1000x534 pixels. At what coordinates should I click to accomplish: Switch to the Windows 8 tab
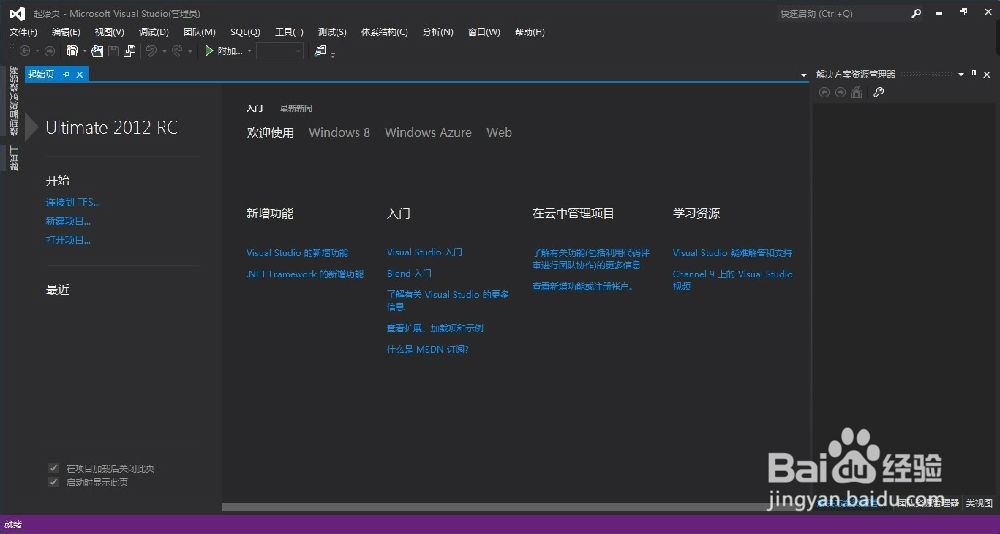339,133
